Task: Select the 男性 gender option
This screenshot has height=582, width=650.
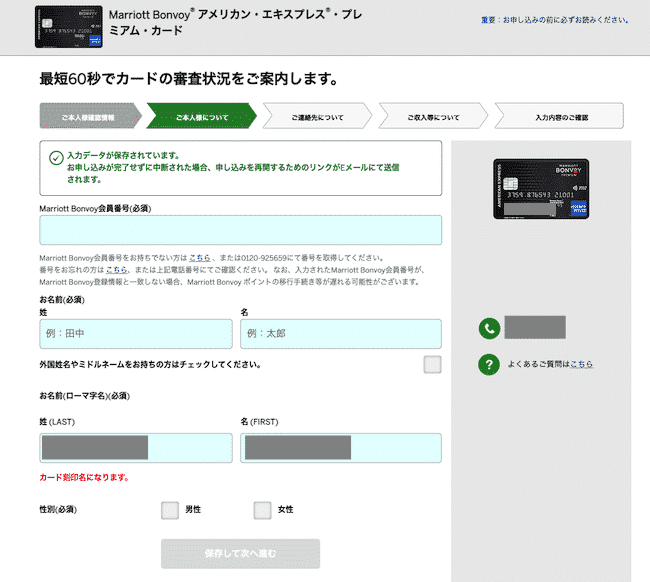Action: [170, 510]
